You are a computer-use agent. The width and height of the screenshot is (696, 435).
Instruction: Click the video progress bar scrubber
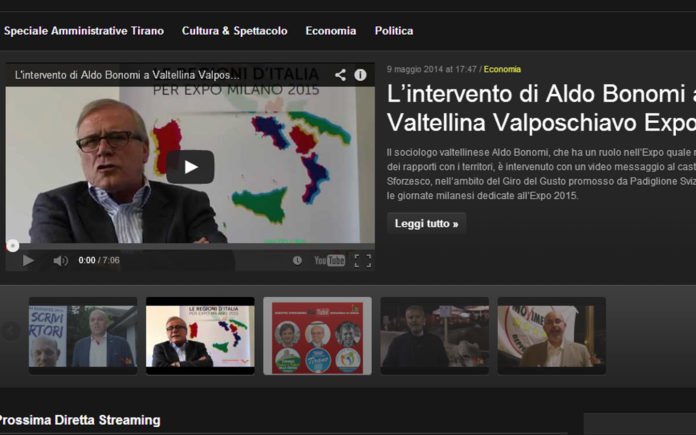point(12,245)
